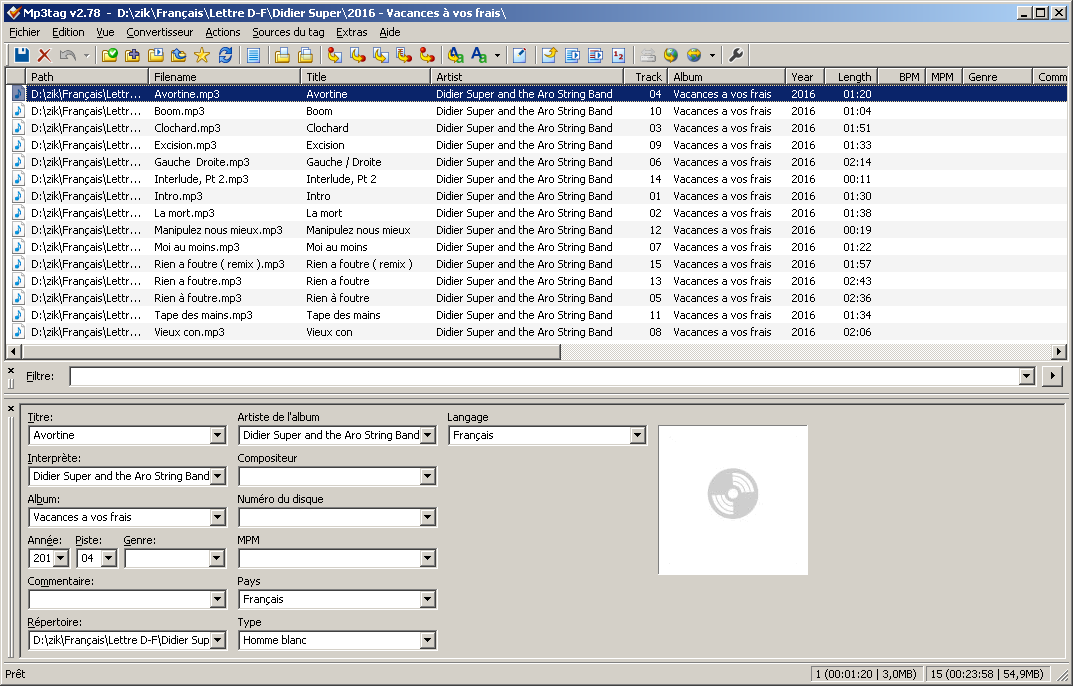The height and width of the screenshot is (686, 1073).
Task: Focus the Commentaire field
Action: pos(120,600)
